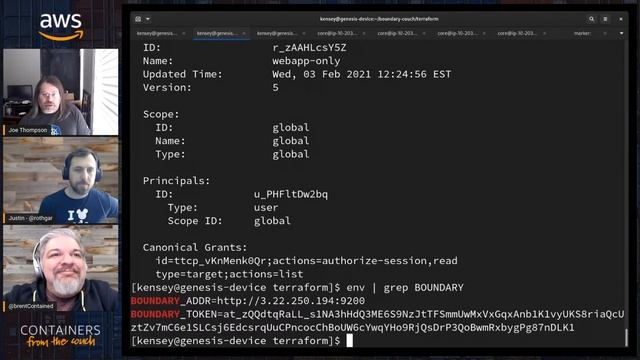640x360 pixels.
Task: Click @brentContained's video thumbnail
Action: coord(61,268)
